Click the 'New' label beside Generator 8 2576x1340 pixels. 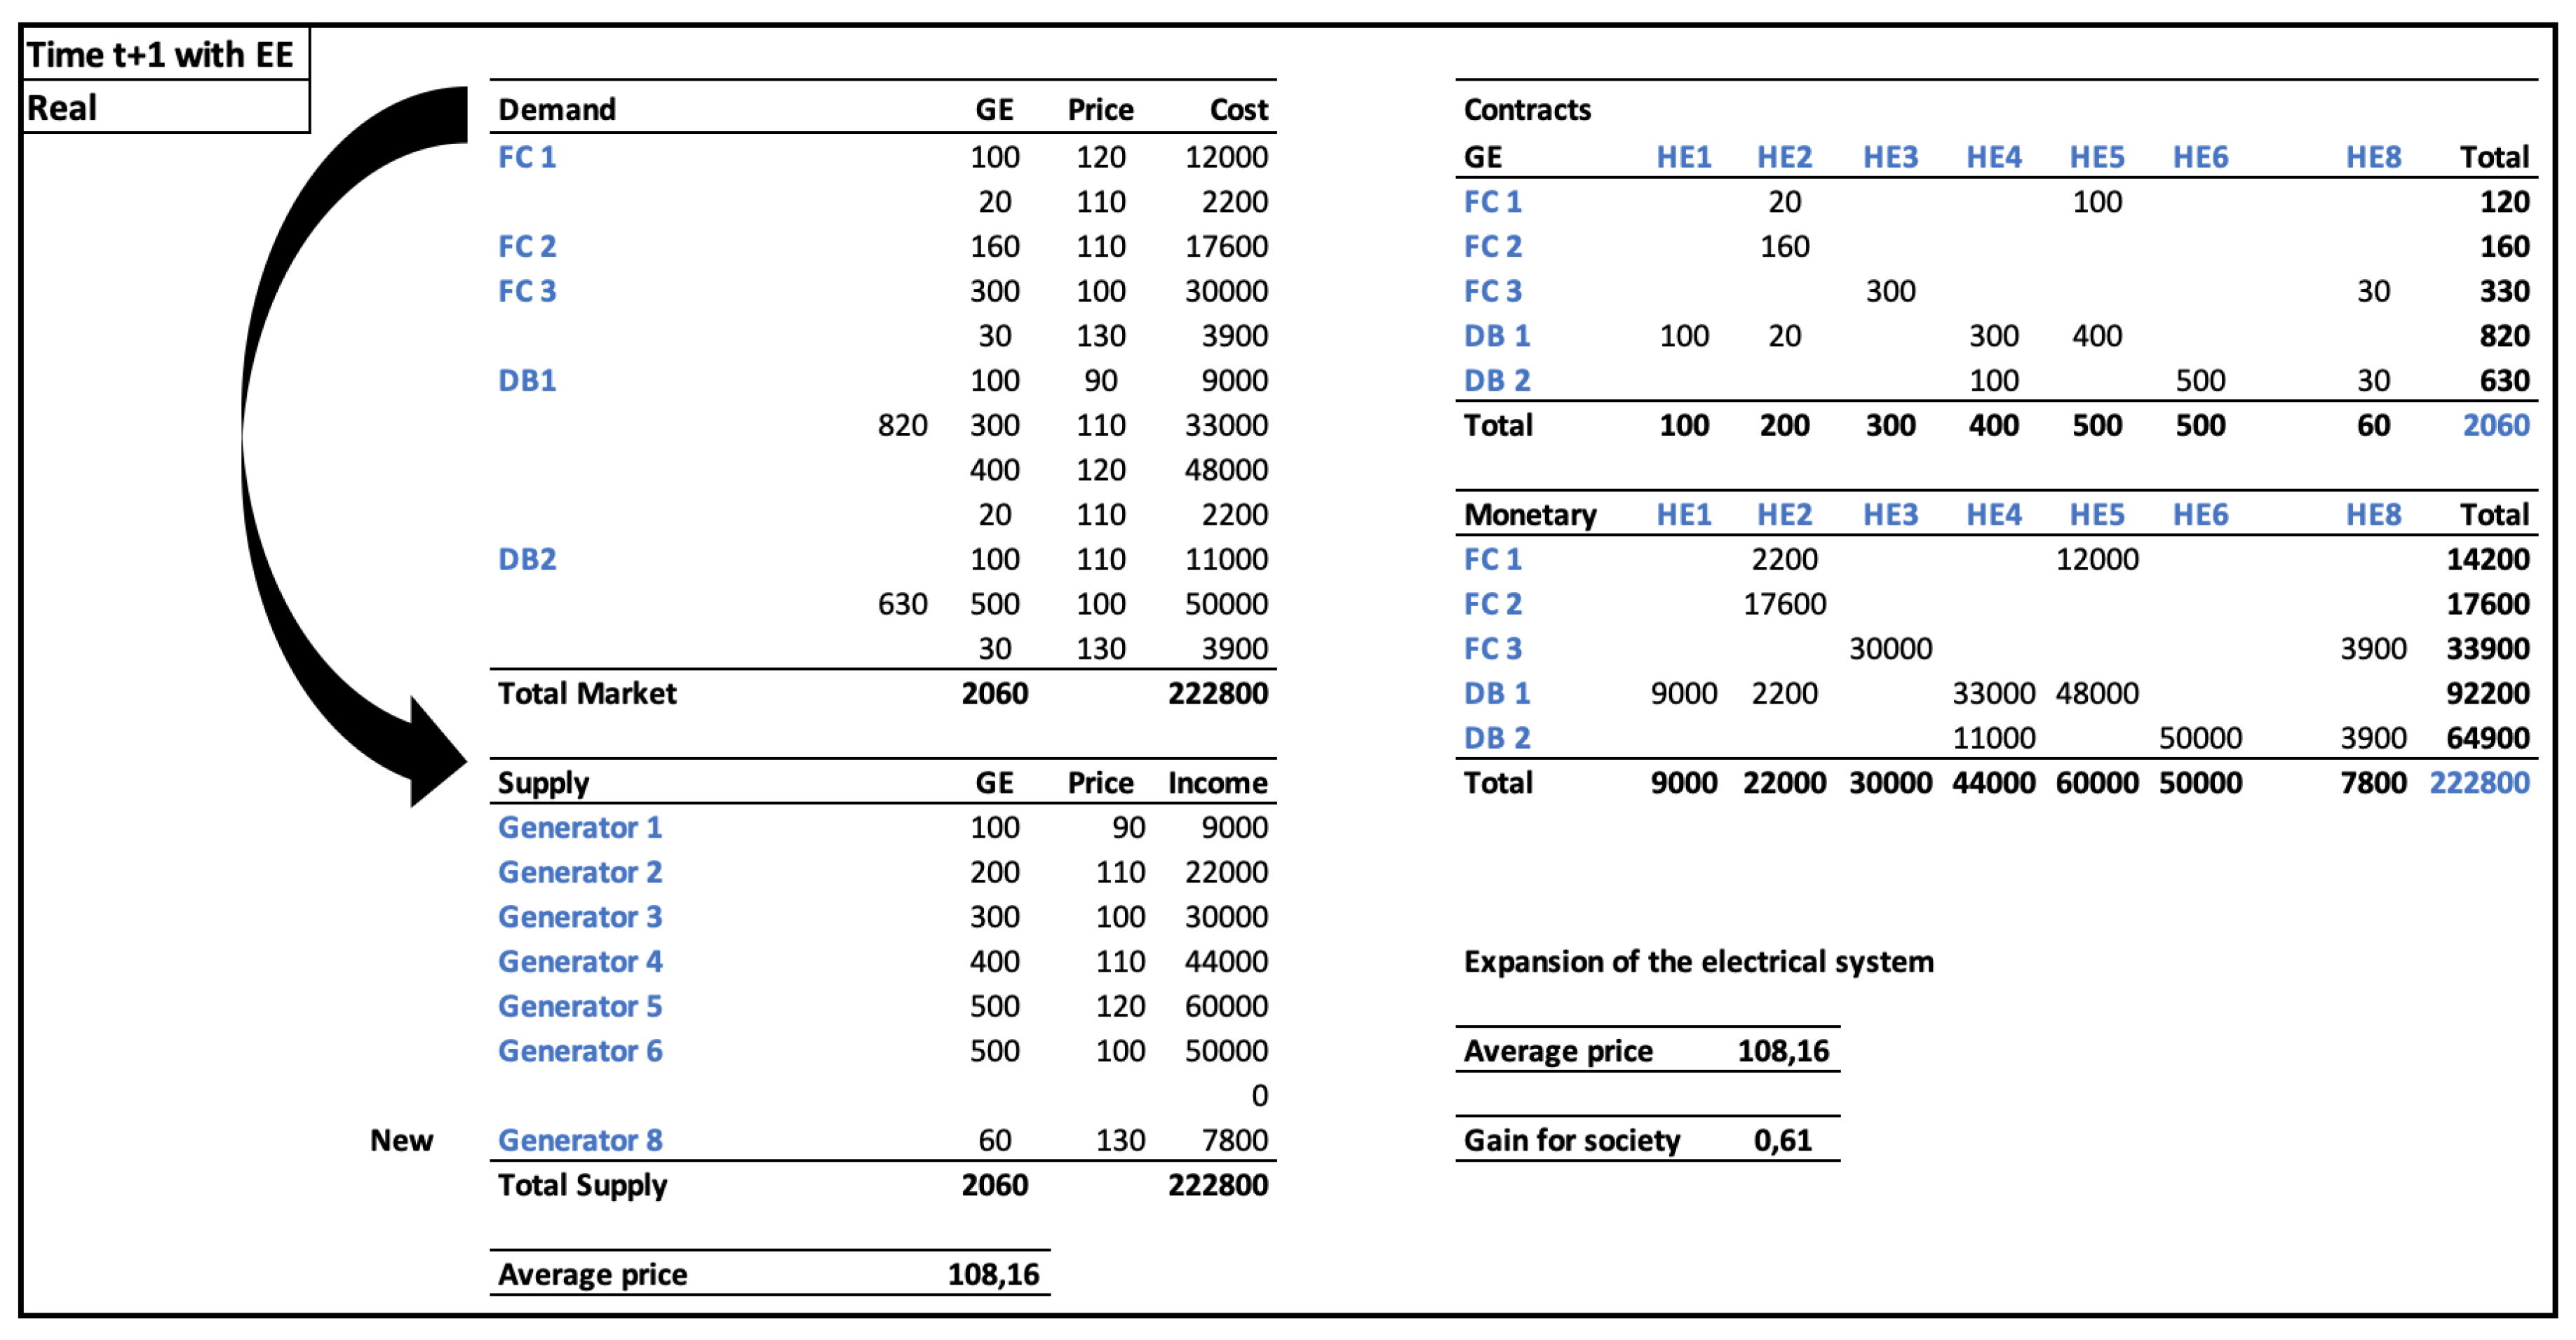401,1140
